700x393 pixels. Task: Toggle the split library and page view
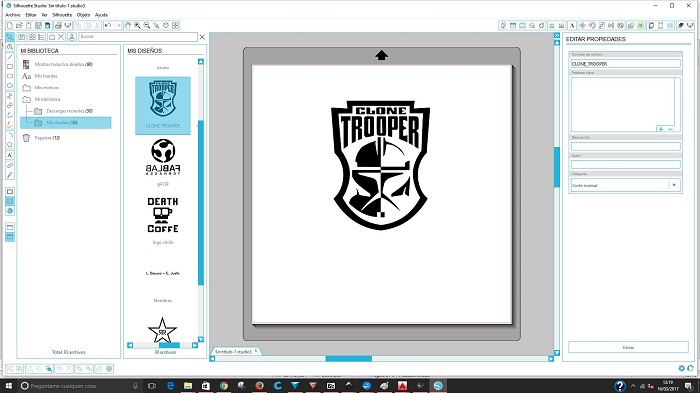10,237
